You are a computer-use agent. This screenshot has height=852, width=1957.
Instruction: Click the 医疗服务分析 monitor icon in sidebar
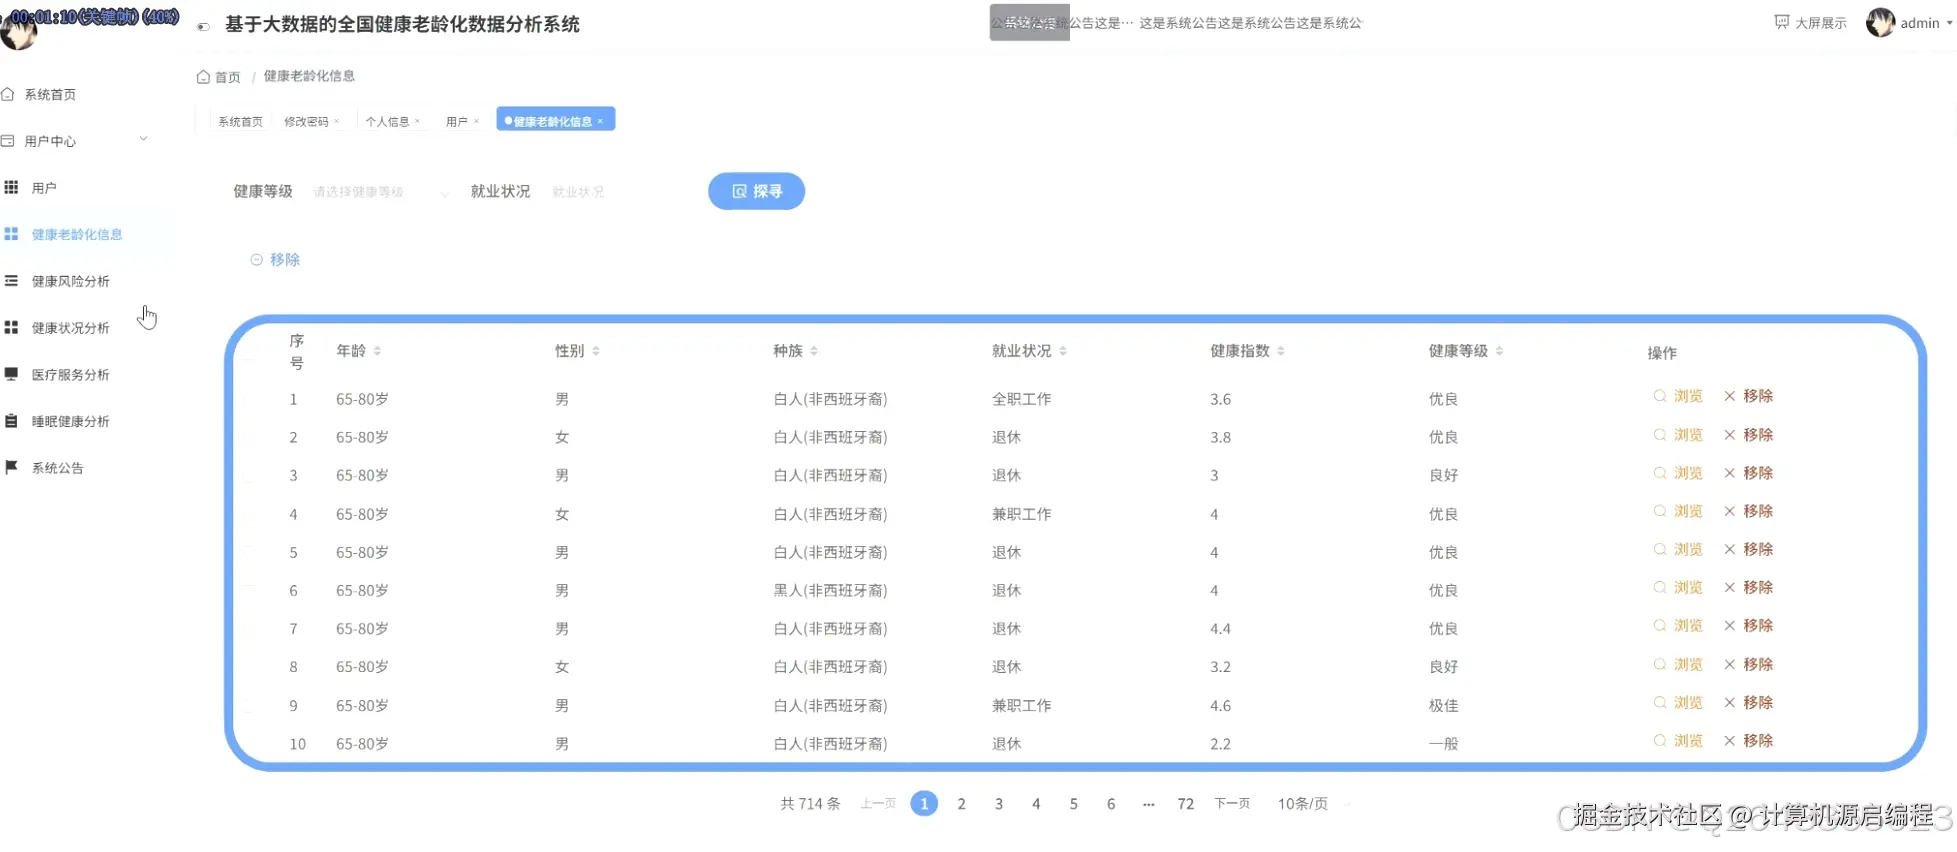tap(11, 374)
